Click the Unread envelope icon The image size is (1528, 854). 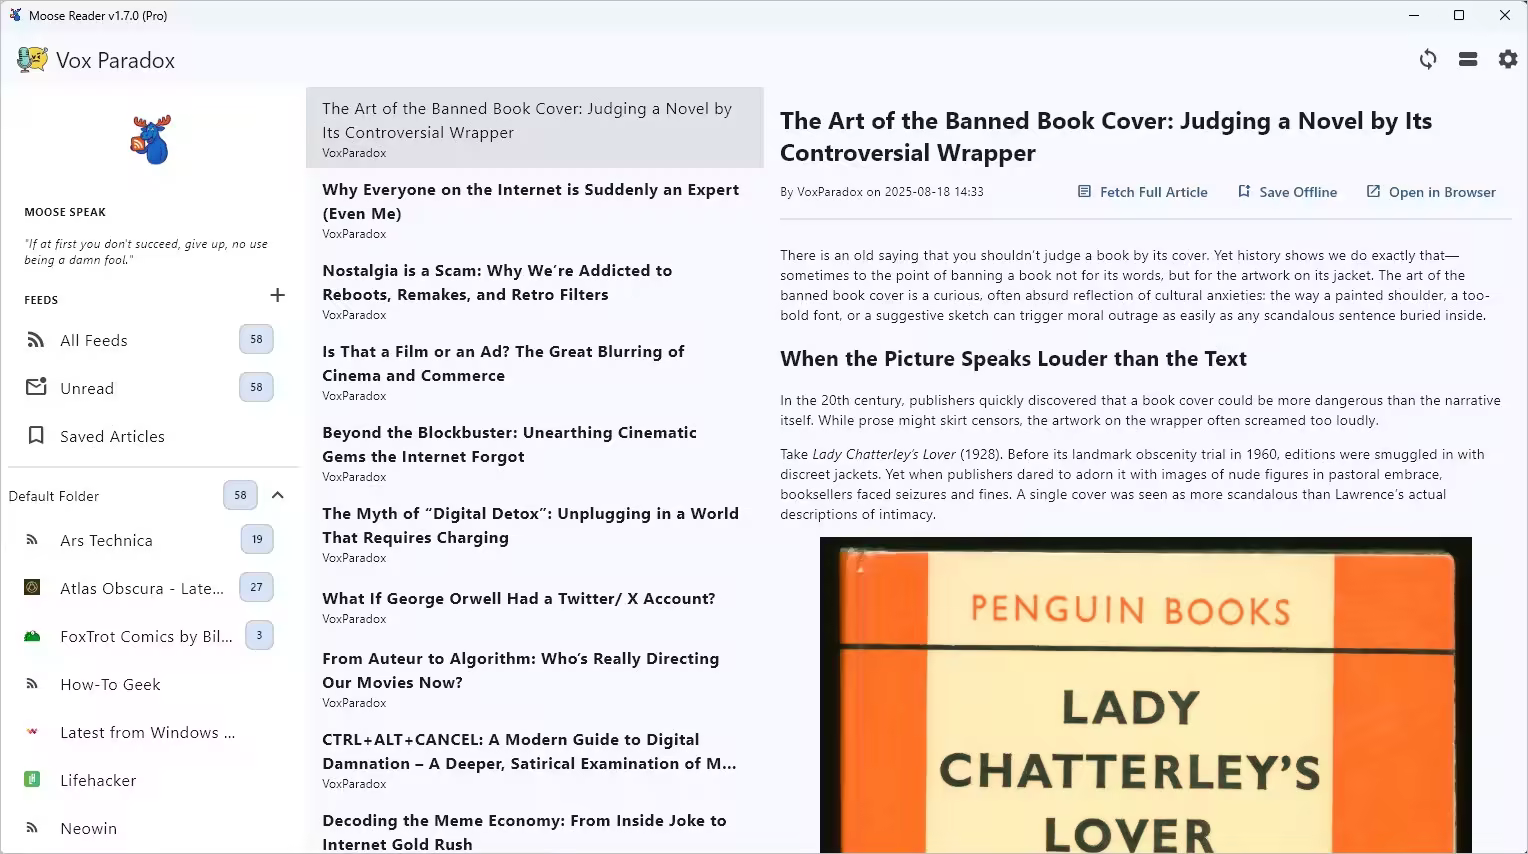[36, 387]
